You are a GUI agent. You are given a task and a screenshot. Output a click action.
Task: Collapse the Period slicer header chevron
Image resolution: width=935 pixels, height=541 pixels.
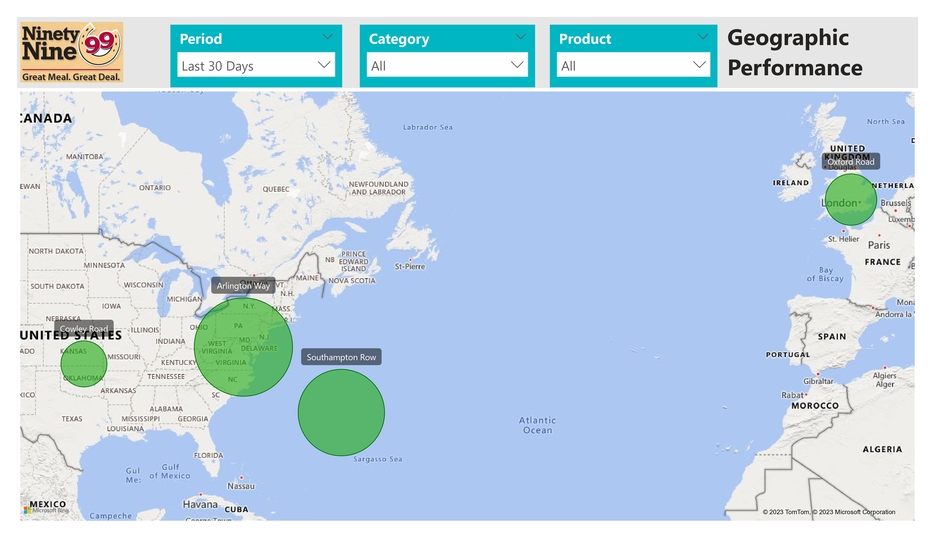tap(328, 37)
